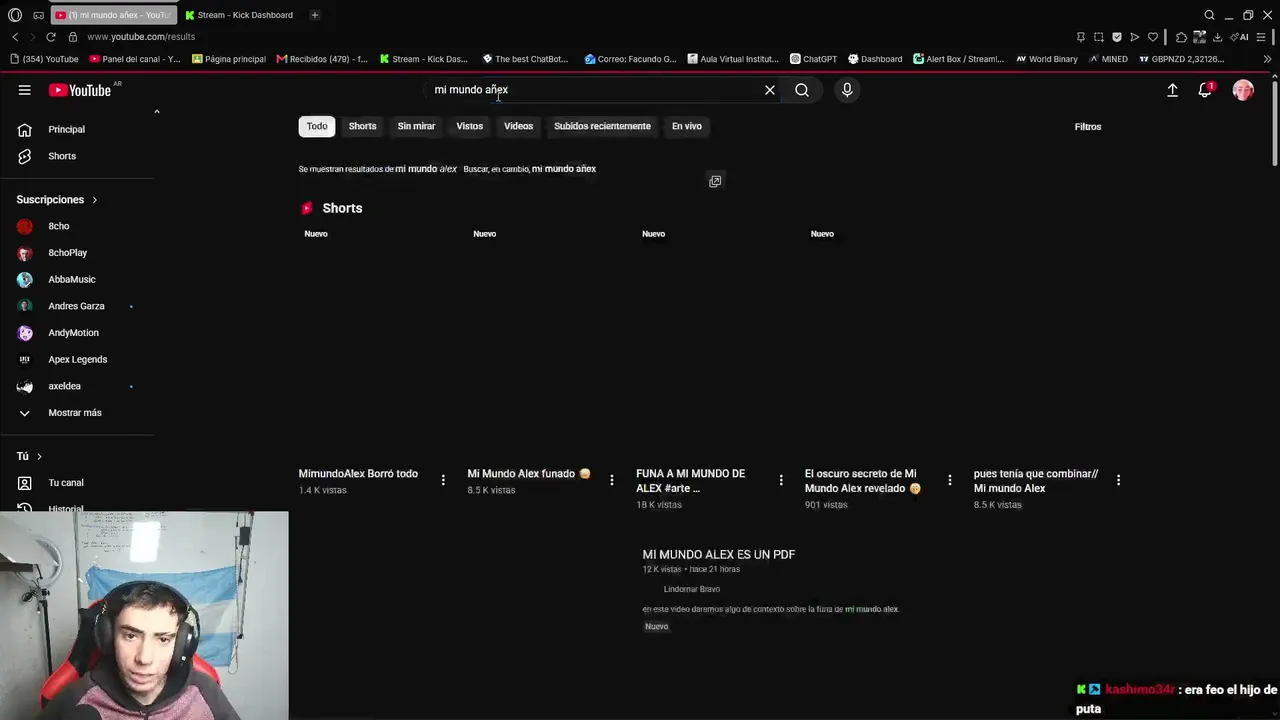Viewport: 1280px width, 720px height.
Task: Click the browser address bar URL
Action: tap(141, 37)
